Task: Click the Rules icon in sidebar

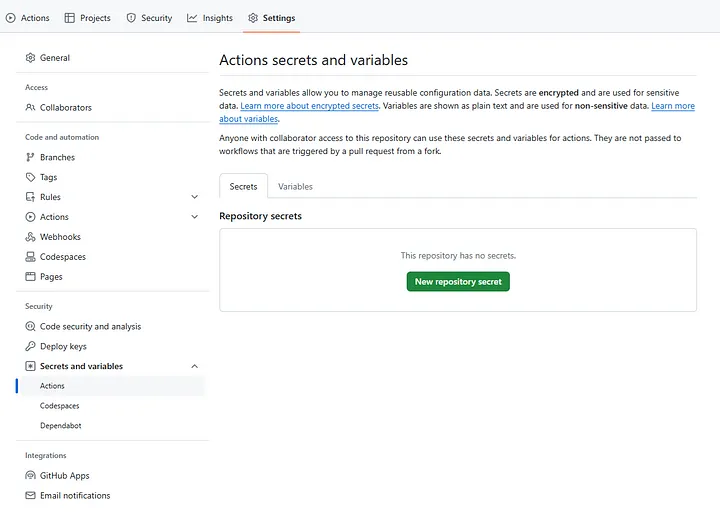Action: (x=30, y=197)
